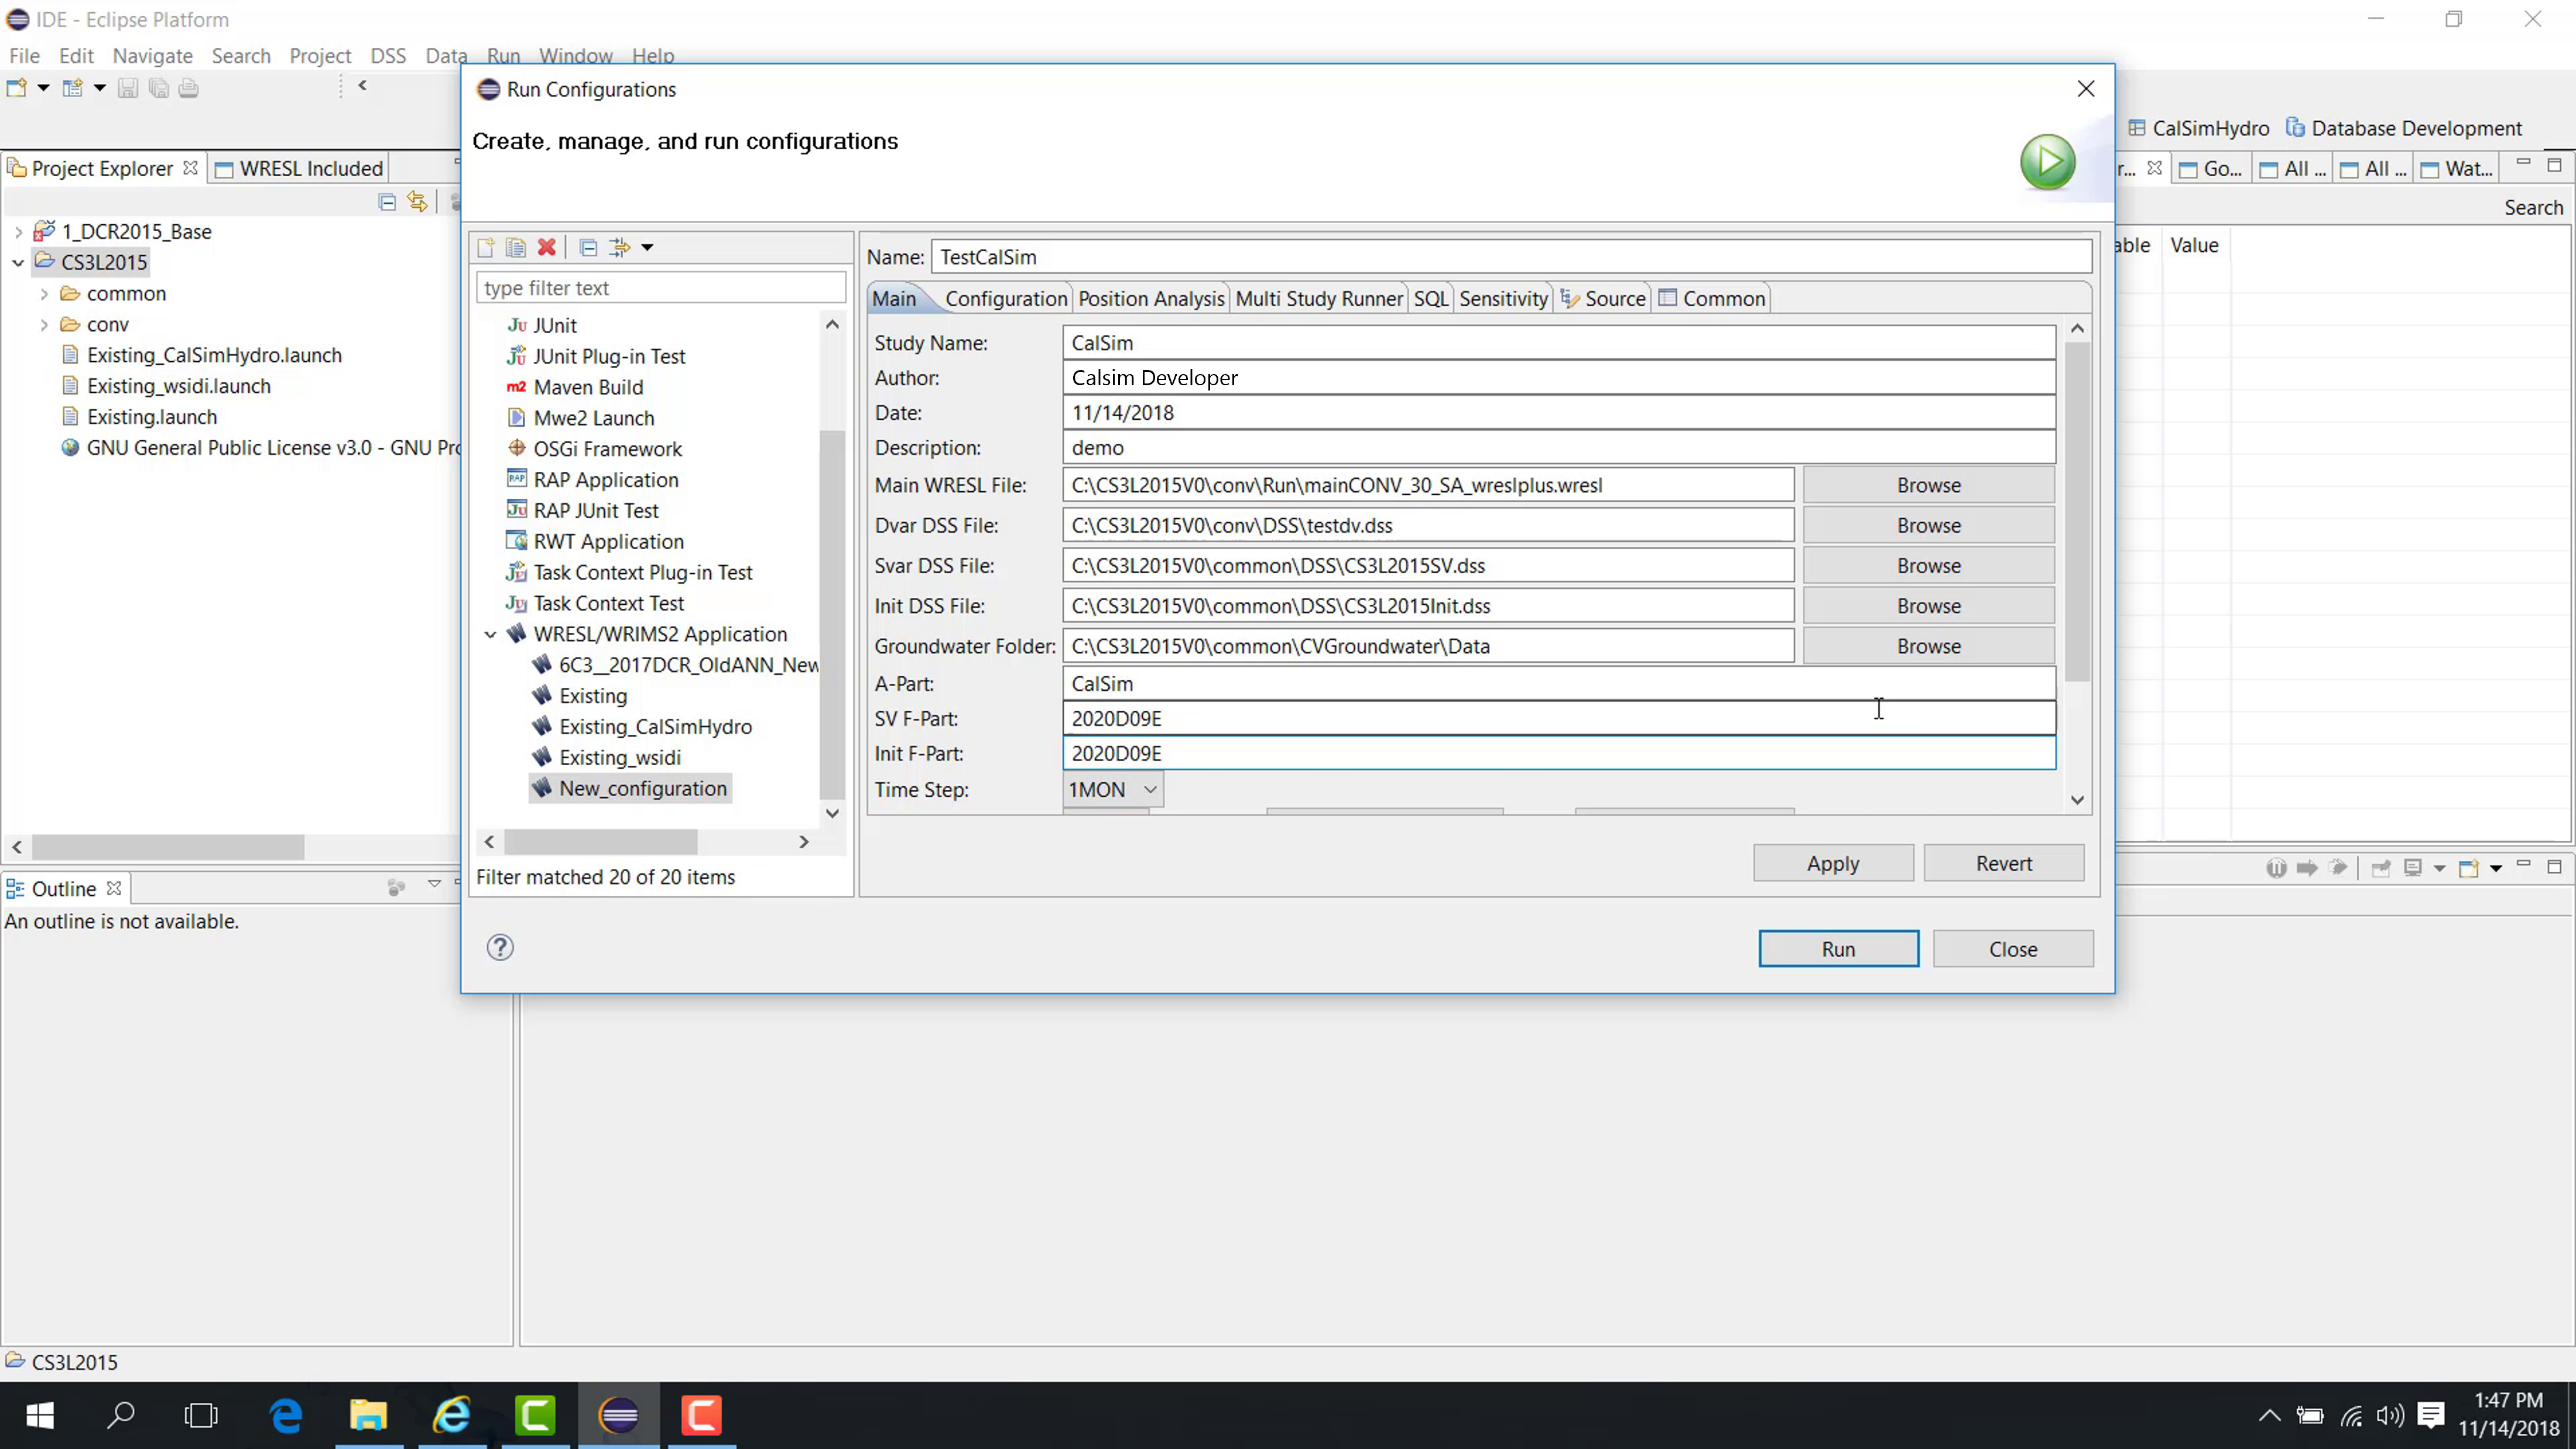
Task: Open the Time Step 1MON dropdown
Action: pos(1113,790)
